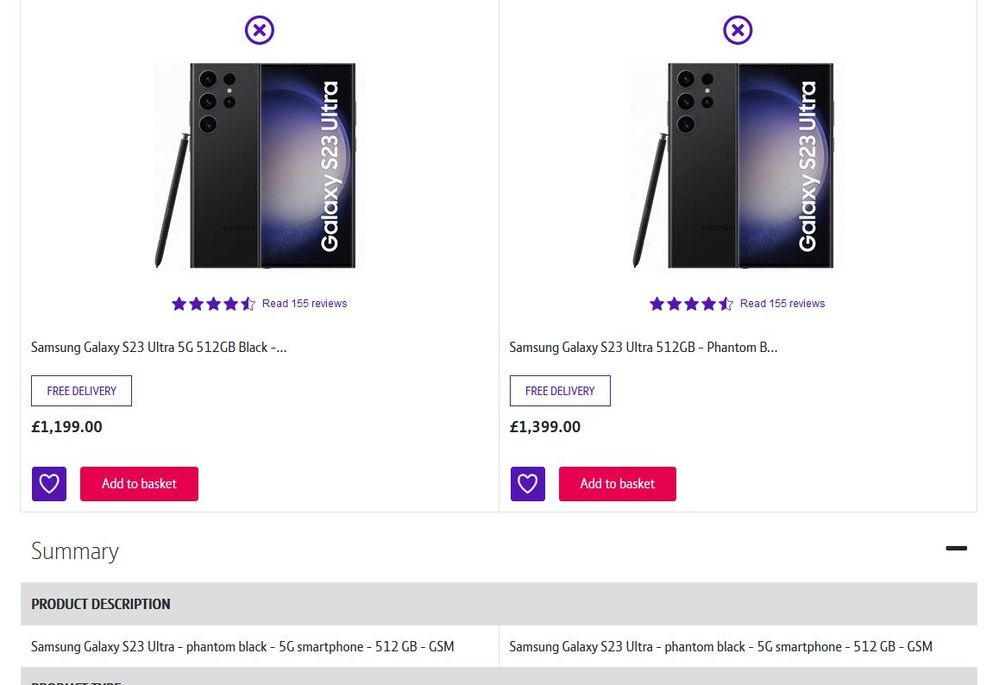Read 155 reviews for the £1,199.00 phone
The height and width of the screenshot is (685, 999).
tap(304, 304)
